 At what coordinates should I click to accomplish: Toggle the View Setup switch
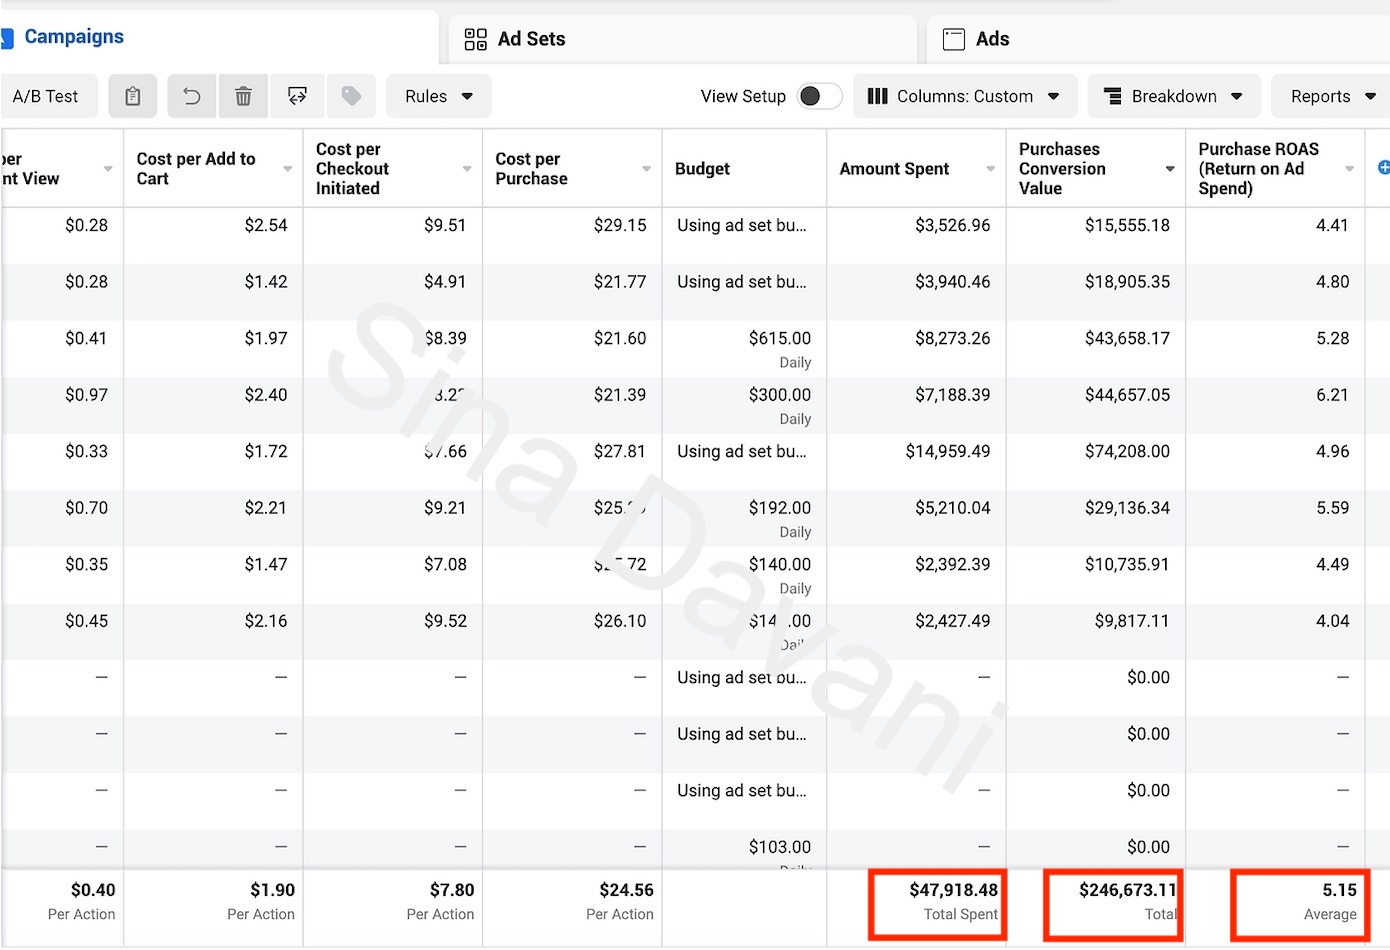[x=819, y=96]
